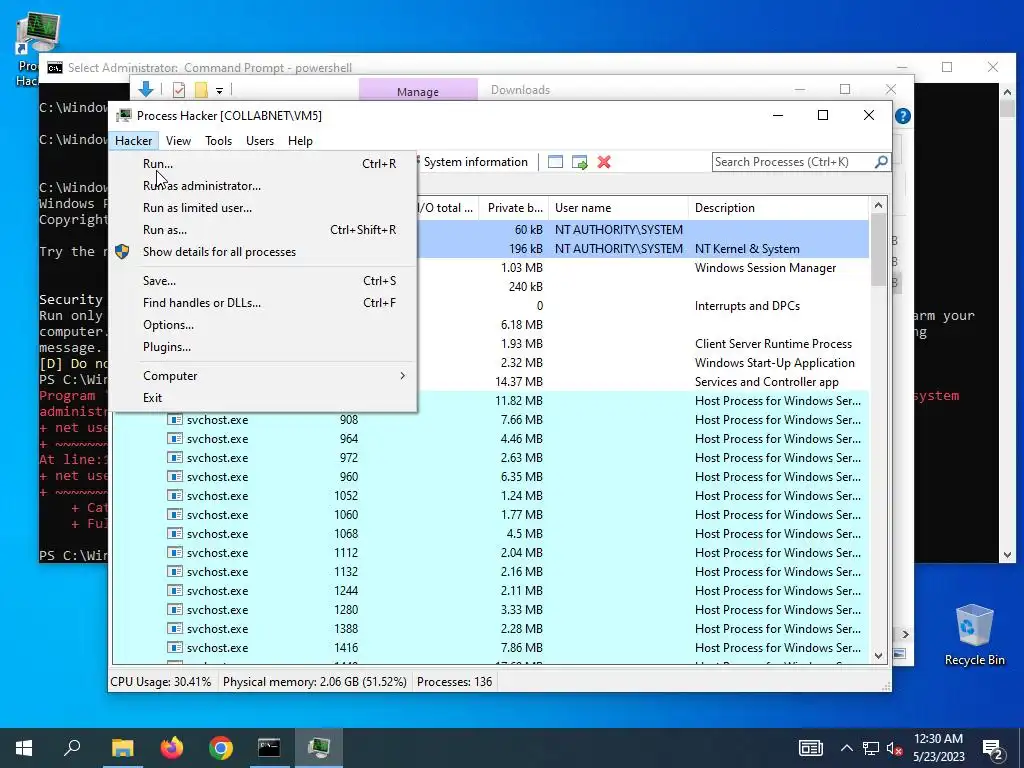Select the svchost.exe row with PID 1416
The width and height of the screenshot is (1024, 768).
[490, 648]
